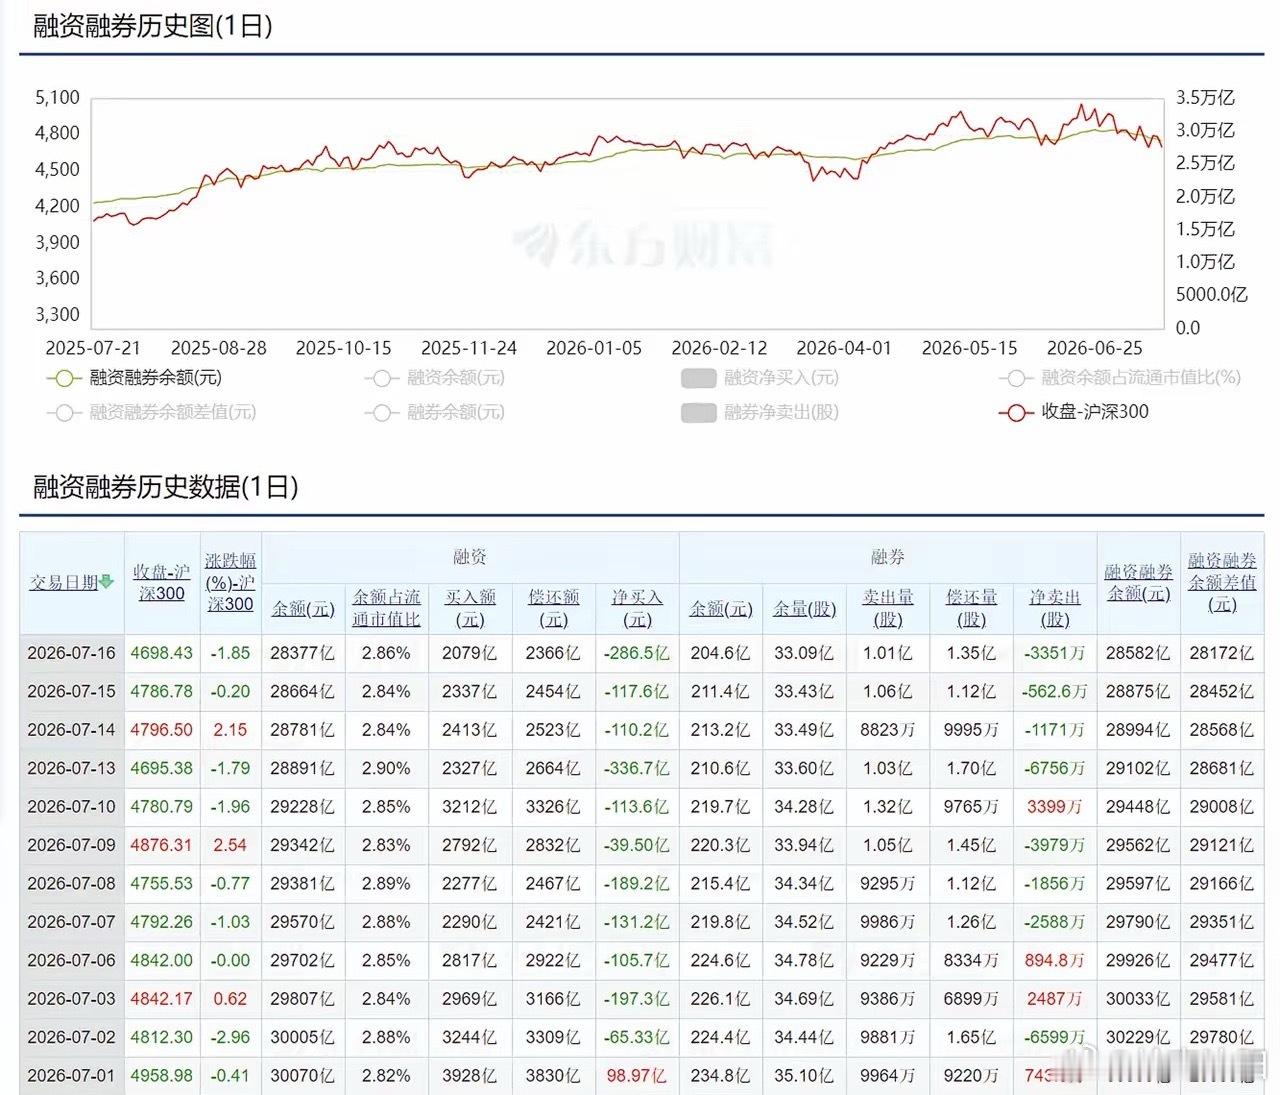
Task: Click closing value 4698.43
Action: (x=162, y=653)
